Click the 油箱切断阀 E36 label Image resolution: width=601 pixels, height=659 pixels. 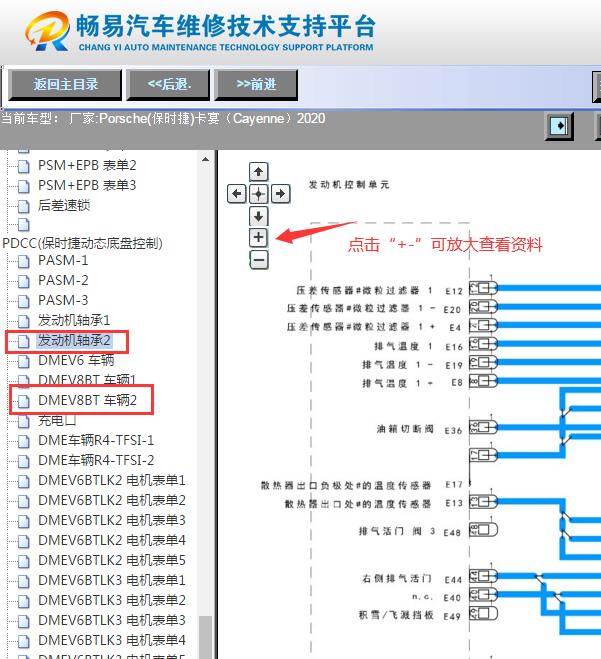pos(419,430)
